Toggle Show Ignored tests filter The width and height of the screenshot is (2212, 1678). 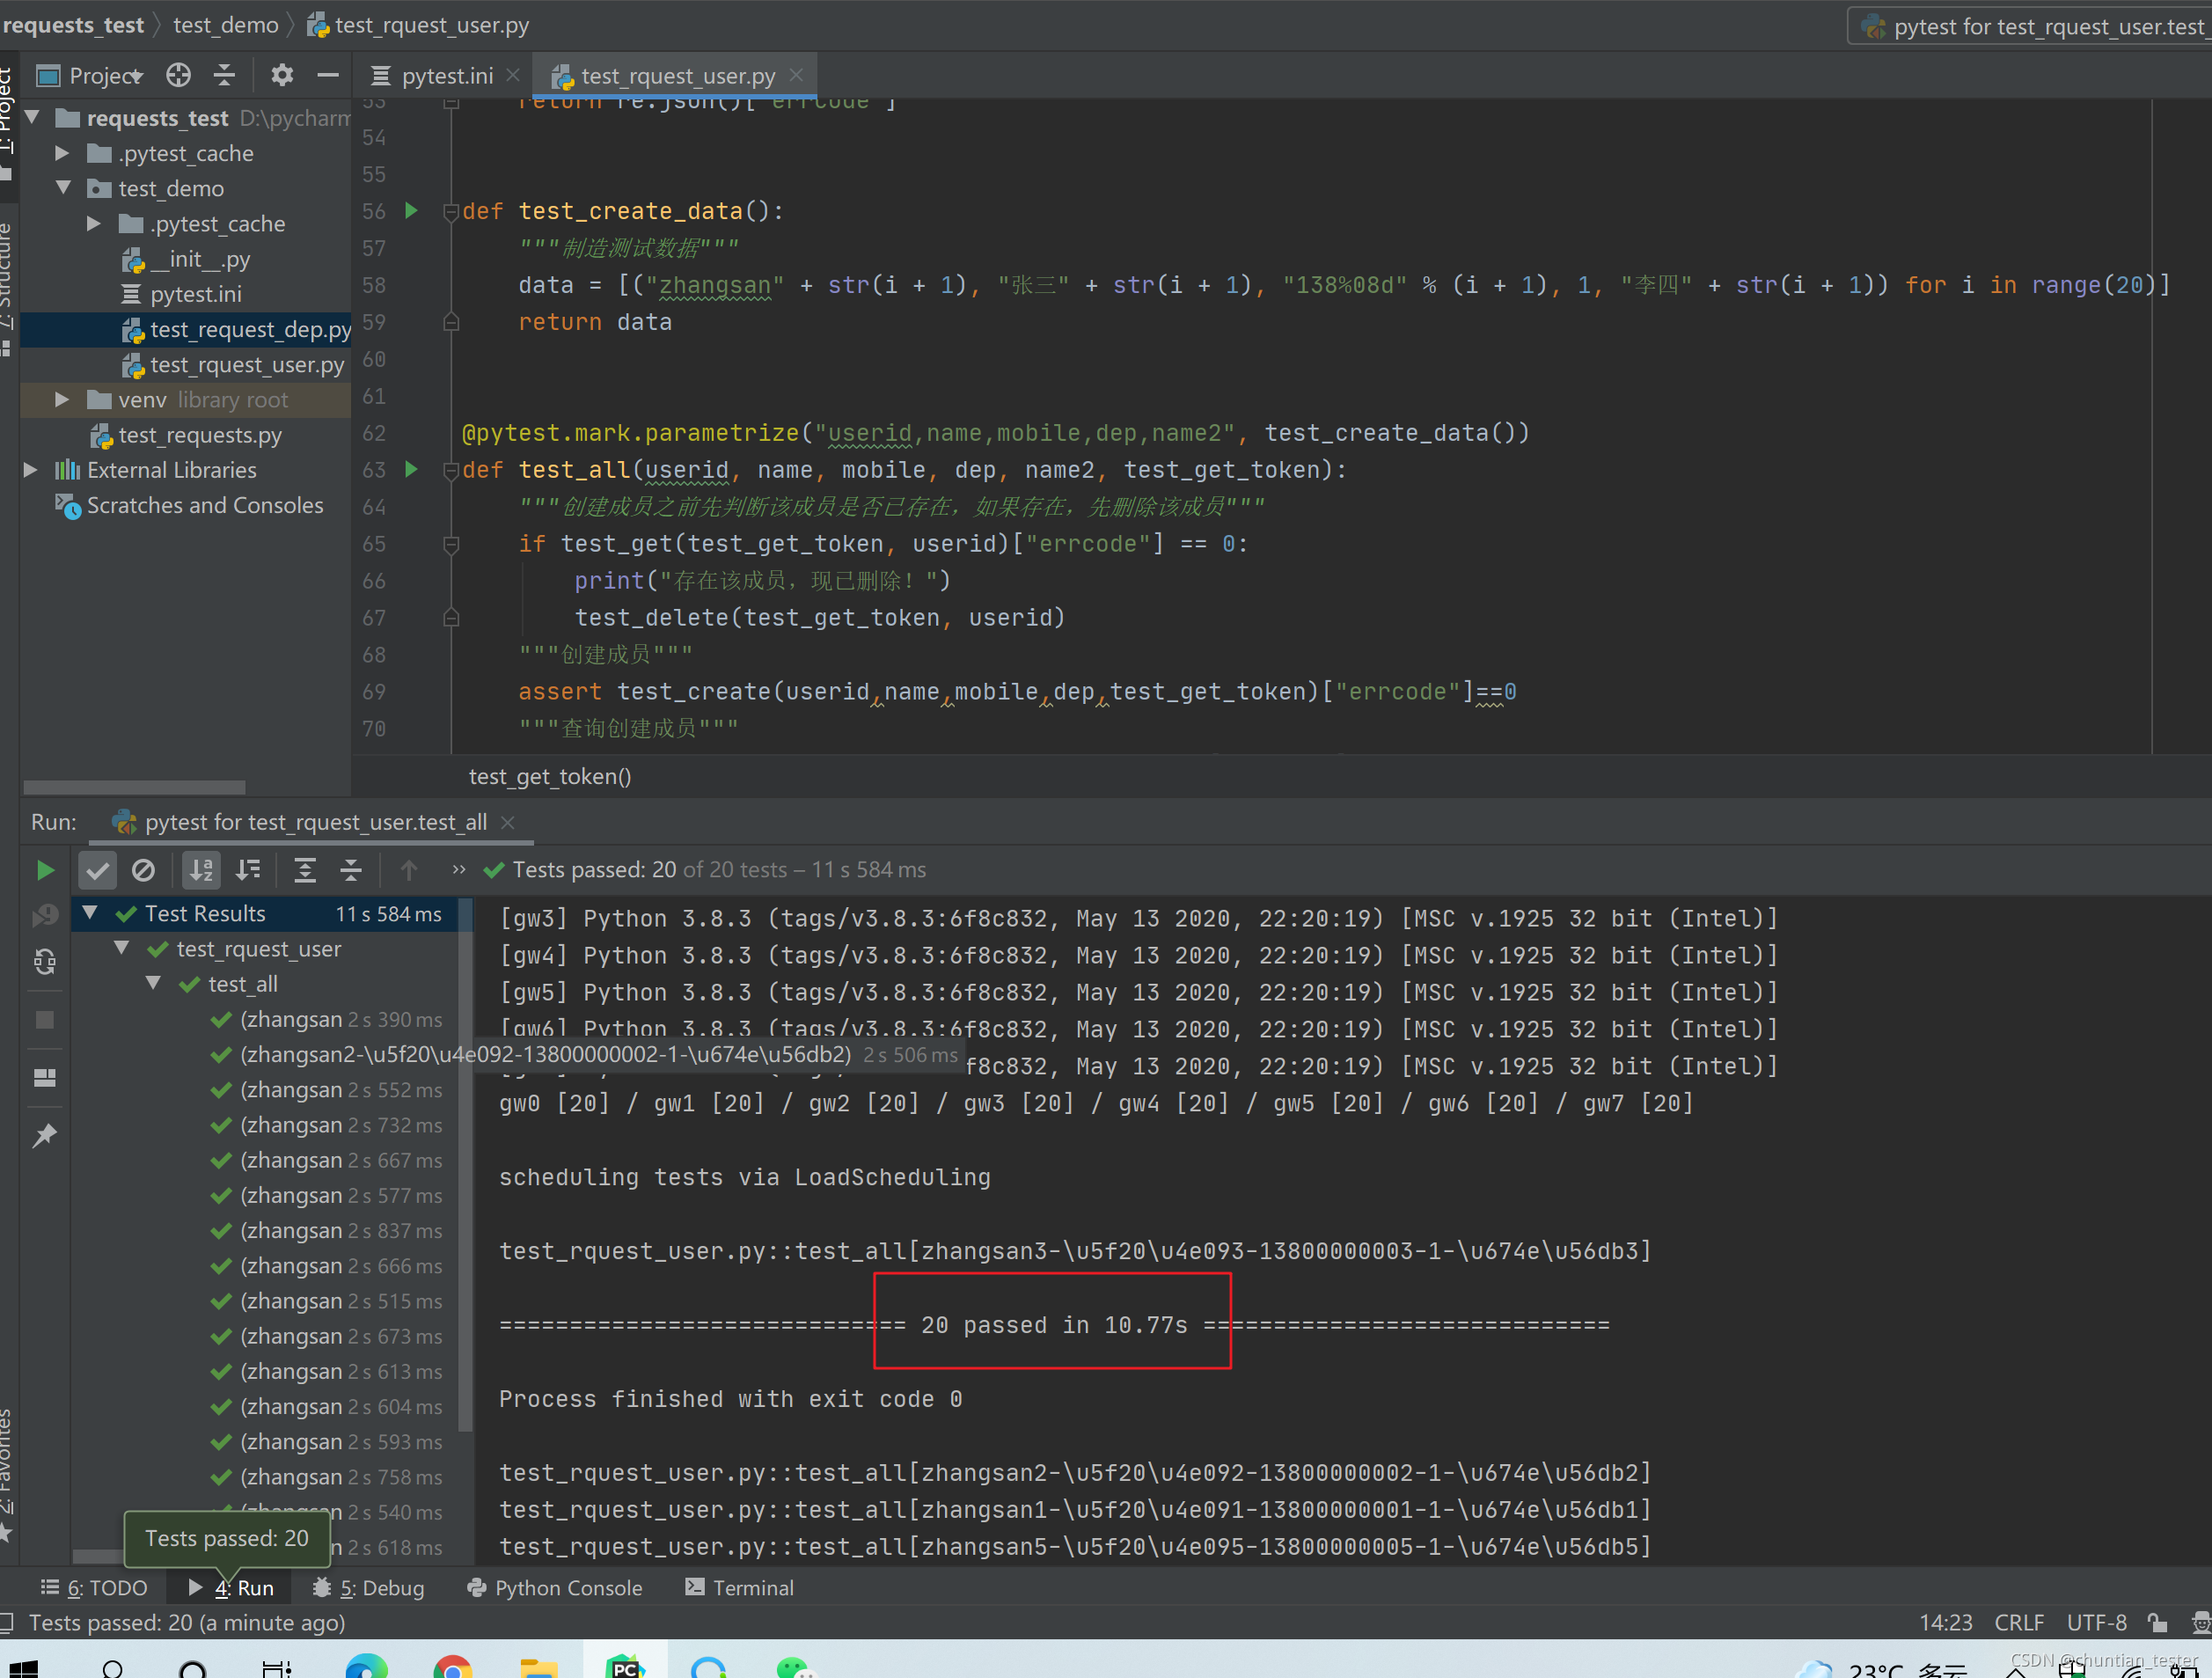144,870
